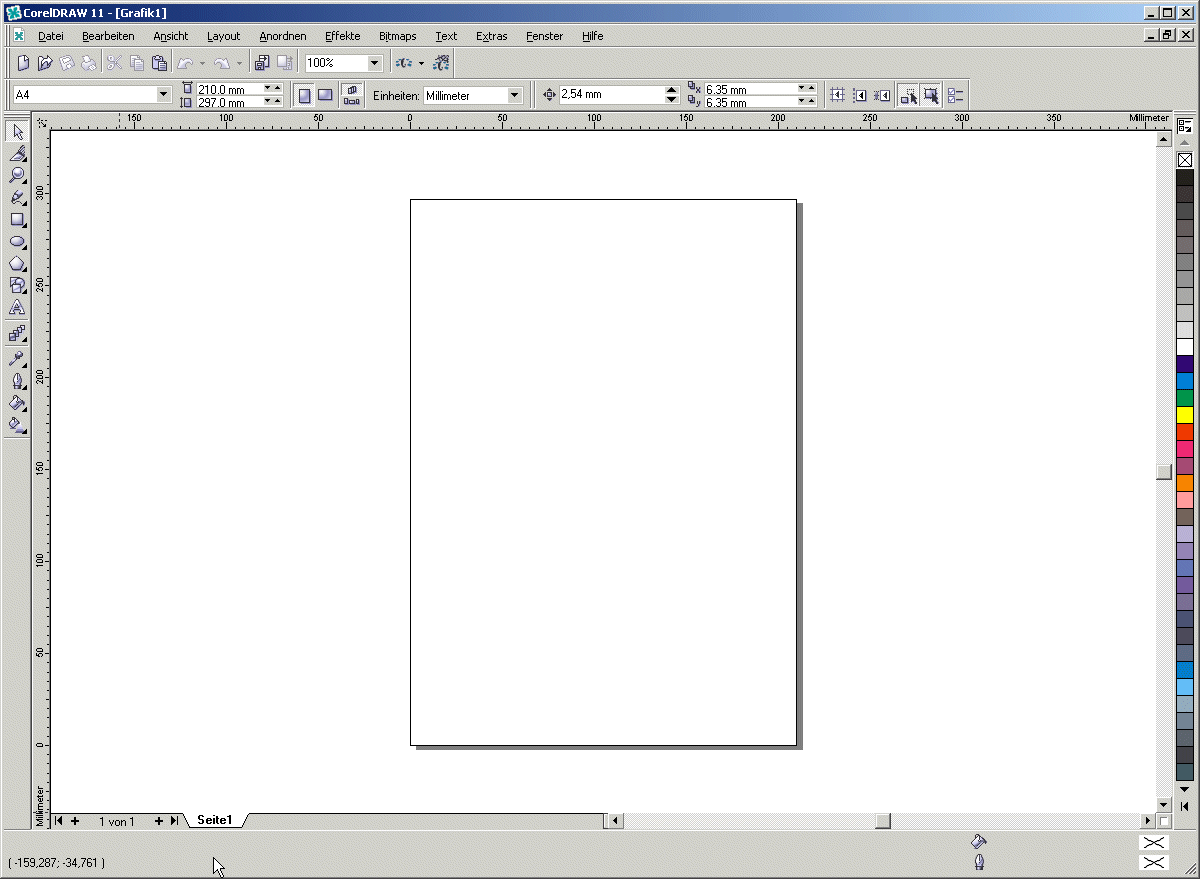
Task: Select the Basic Shapes tool
Action: point(17,285)
